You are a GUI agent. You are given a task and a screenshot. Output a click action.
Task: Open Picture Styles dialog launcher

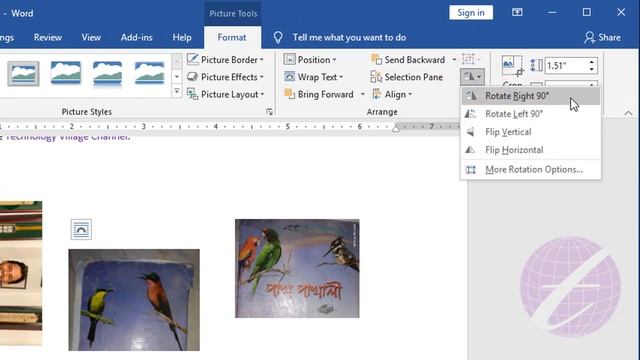tap(269, 112)
